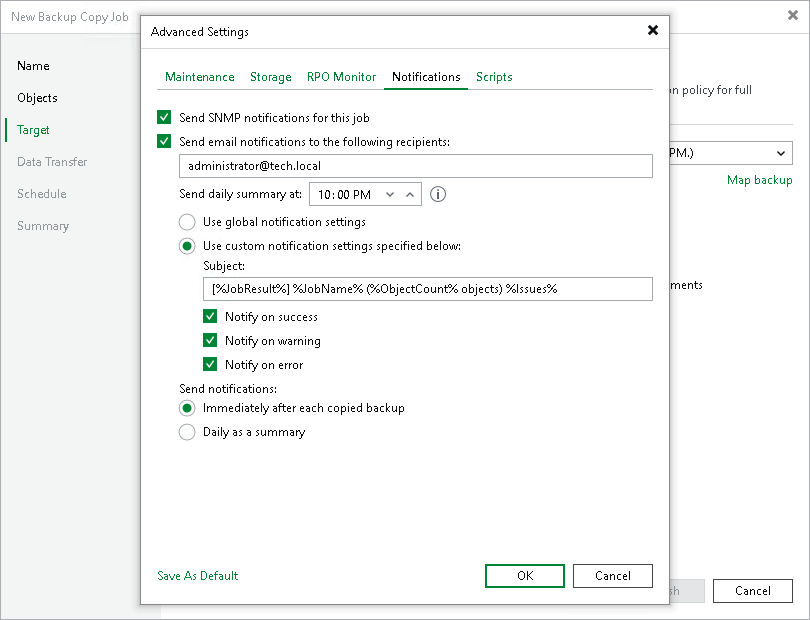Select the Data Transfer wizard step
Screen dimensions: 810x620
(52, 162)
